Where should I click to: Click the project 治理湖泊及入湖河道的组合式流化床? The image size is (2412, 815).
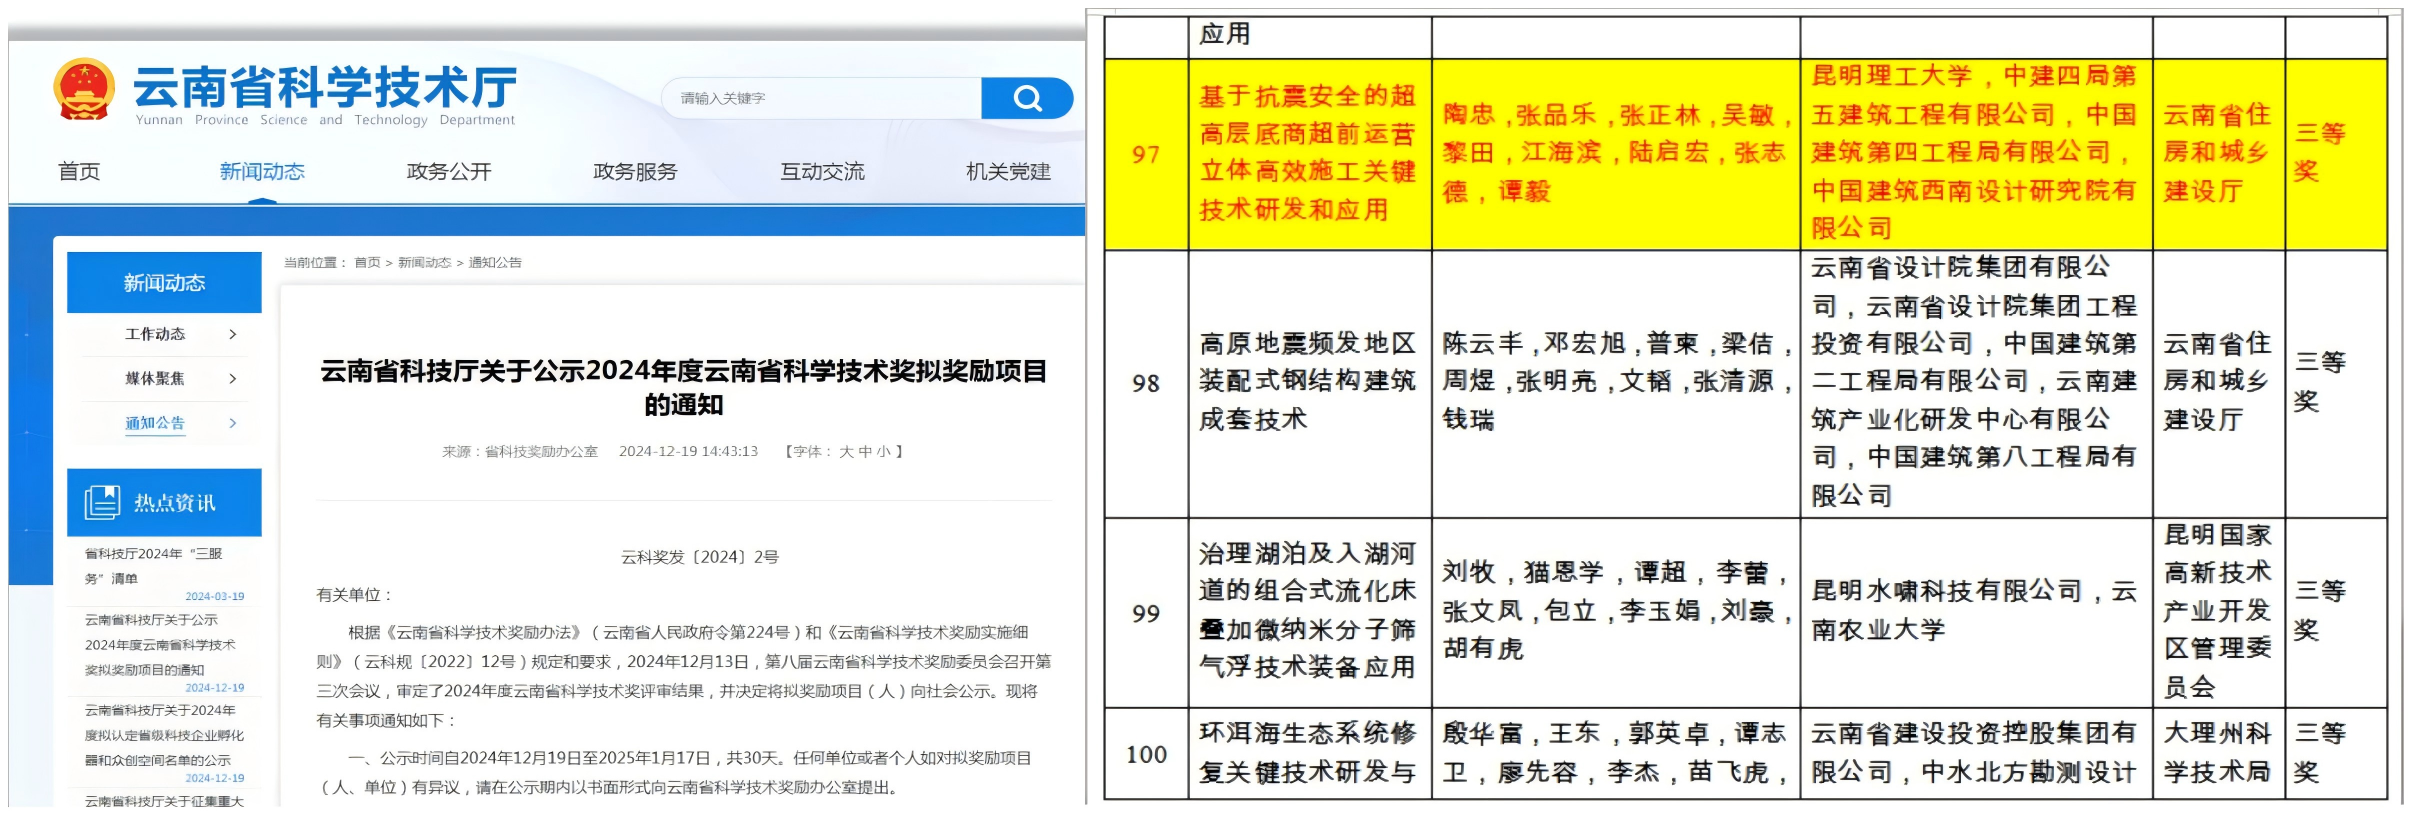[1308, 611]
